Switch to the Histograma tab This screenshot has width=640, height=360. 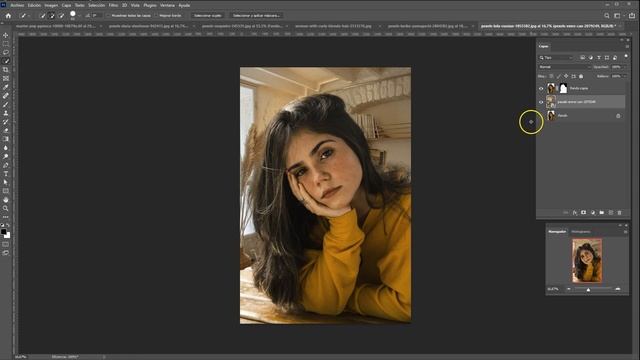[580, 232]
